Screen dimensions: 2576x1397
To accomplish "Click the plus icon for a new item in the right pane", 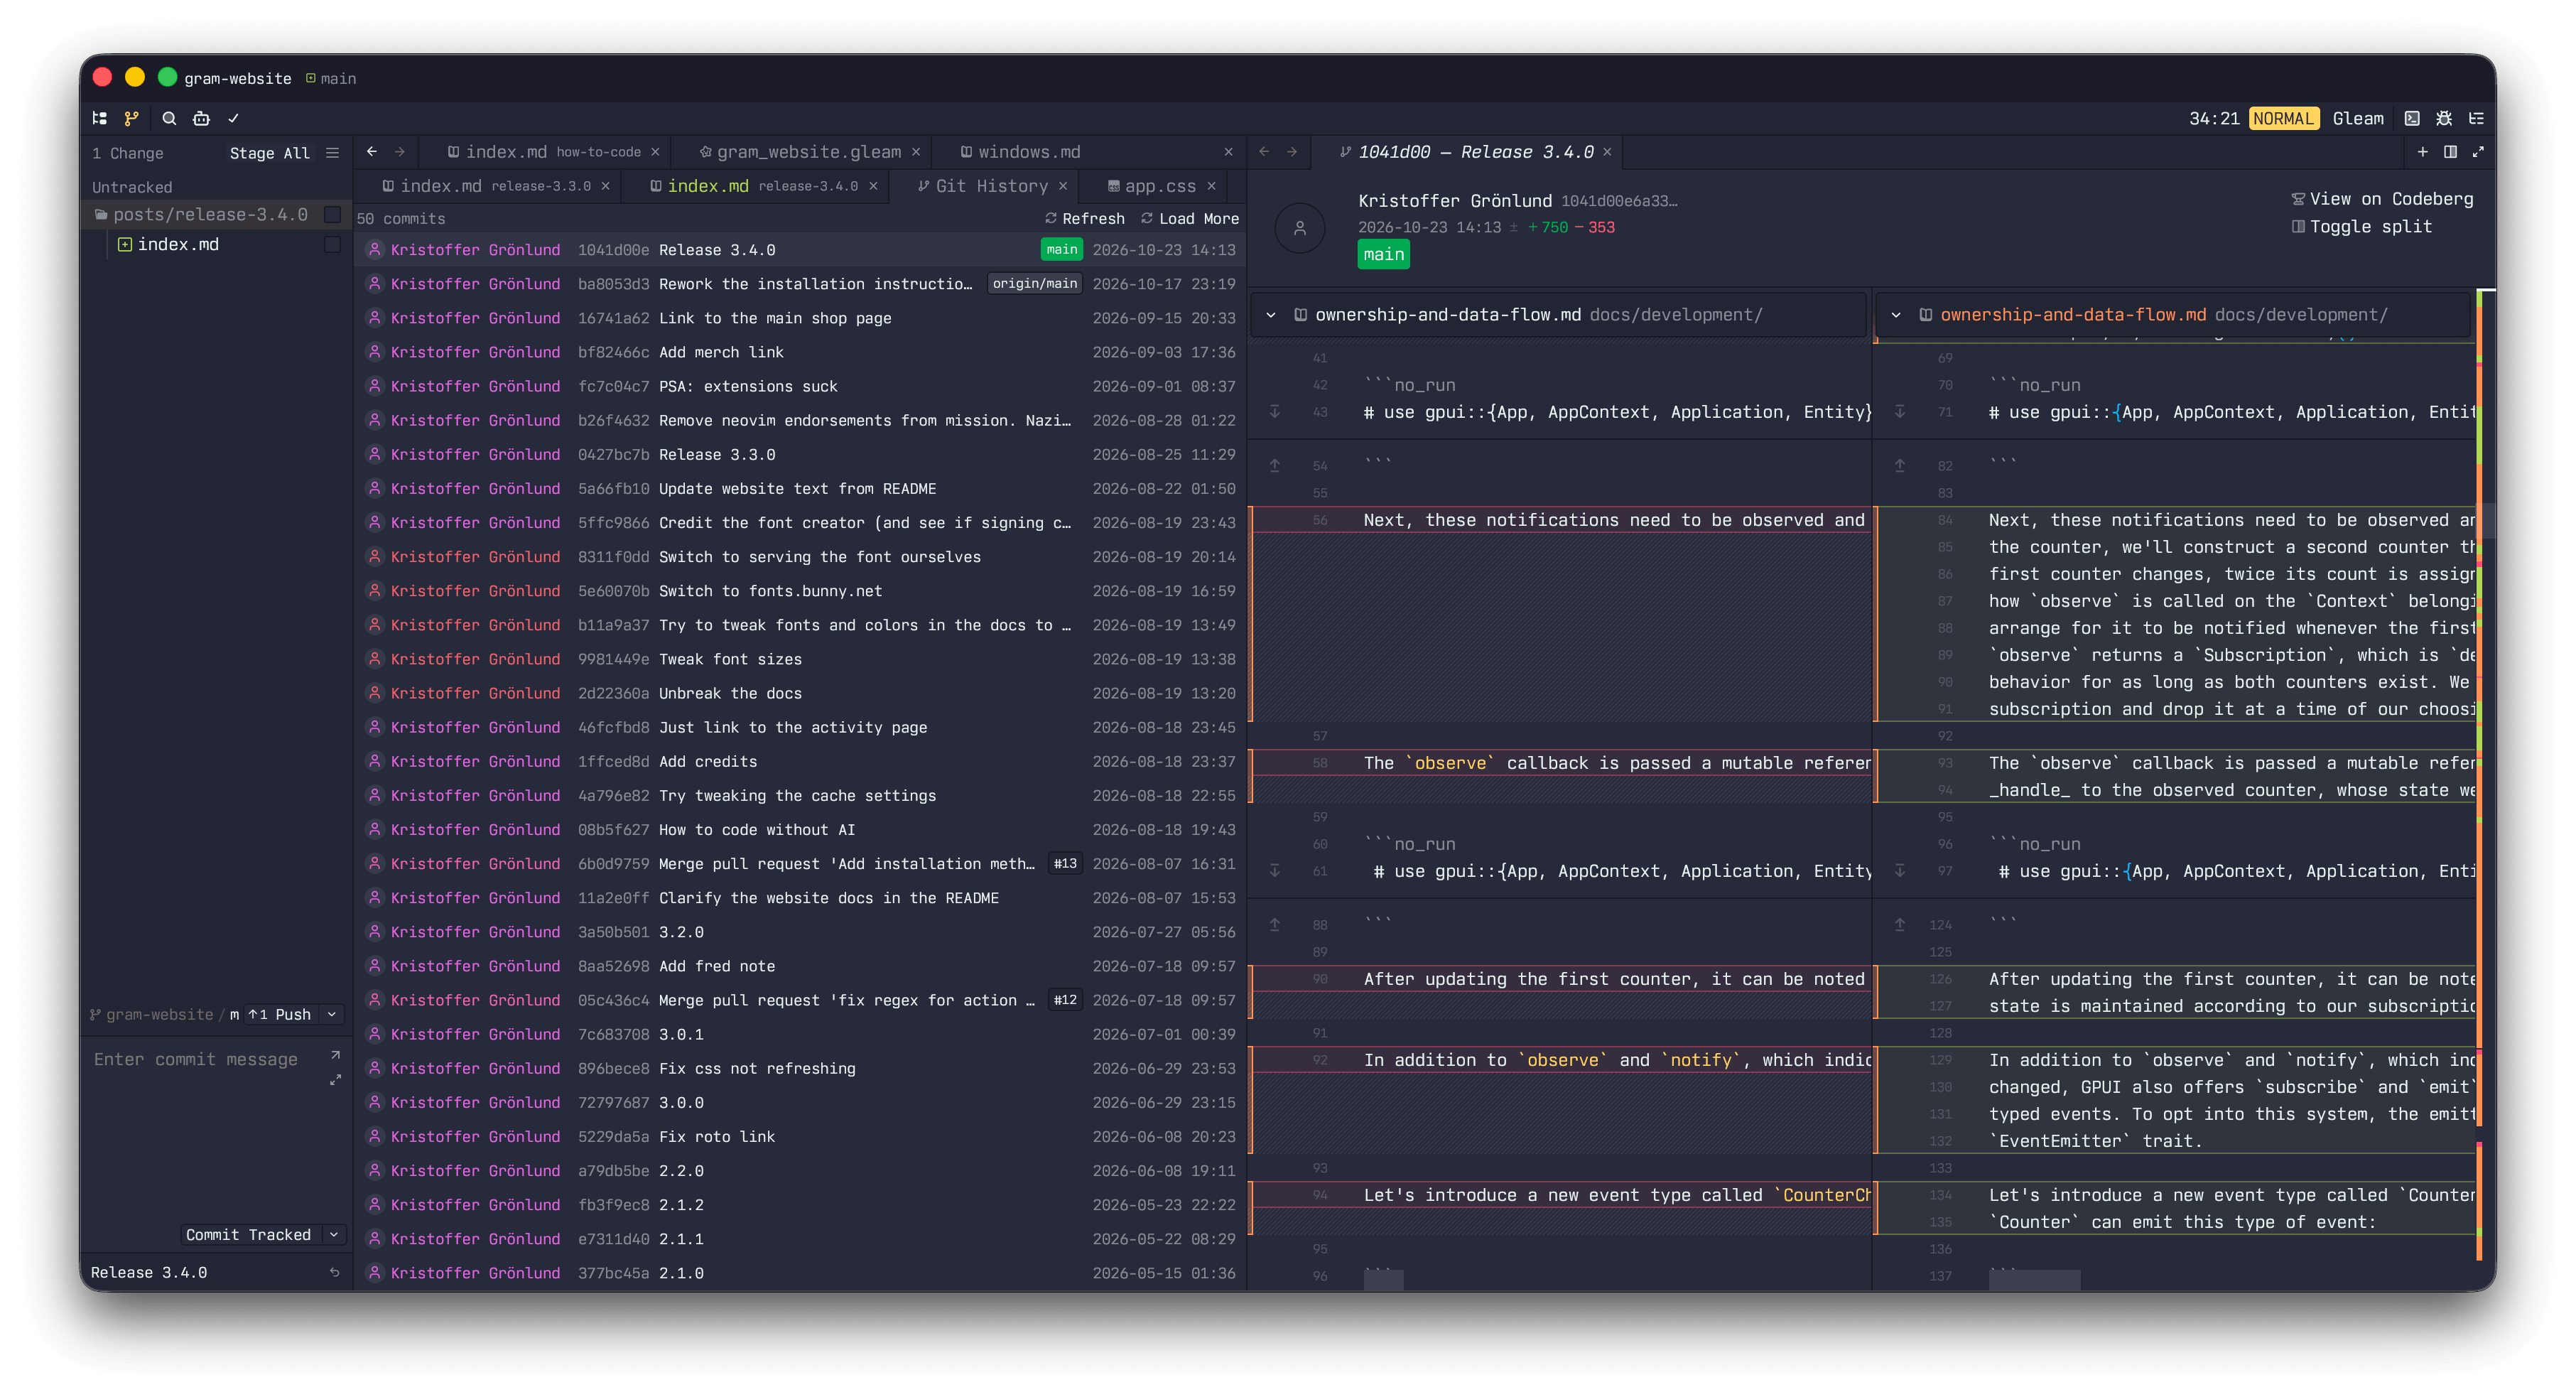I will tap(2423, 152).
